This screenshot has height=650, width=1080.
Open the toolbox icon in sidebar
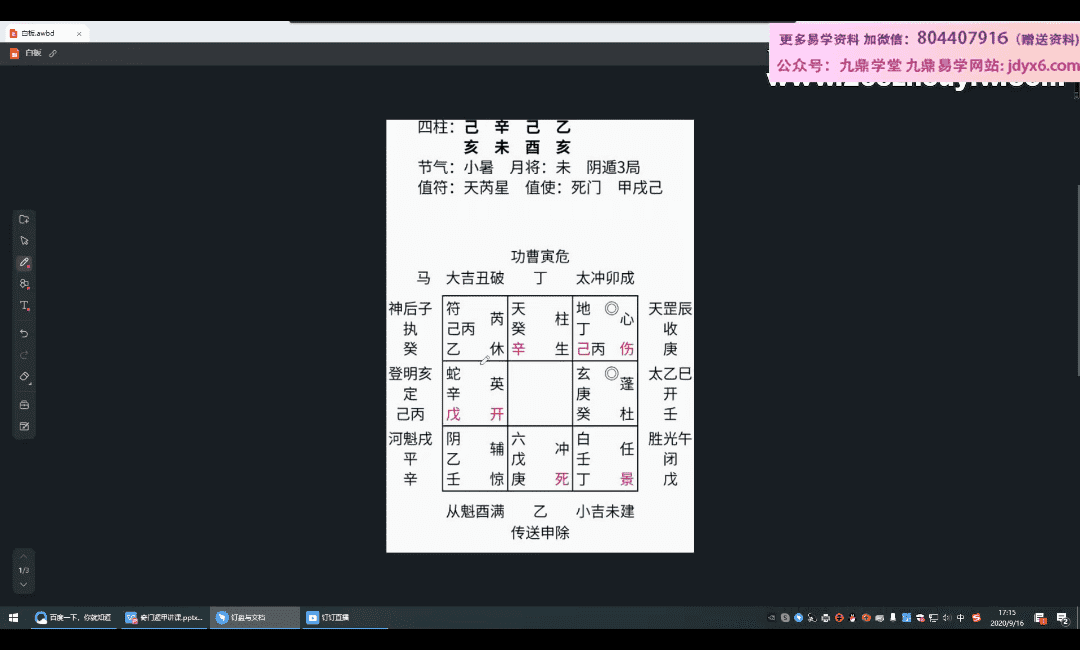(25, 405)
